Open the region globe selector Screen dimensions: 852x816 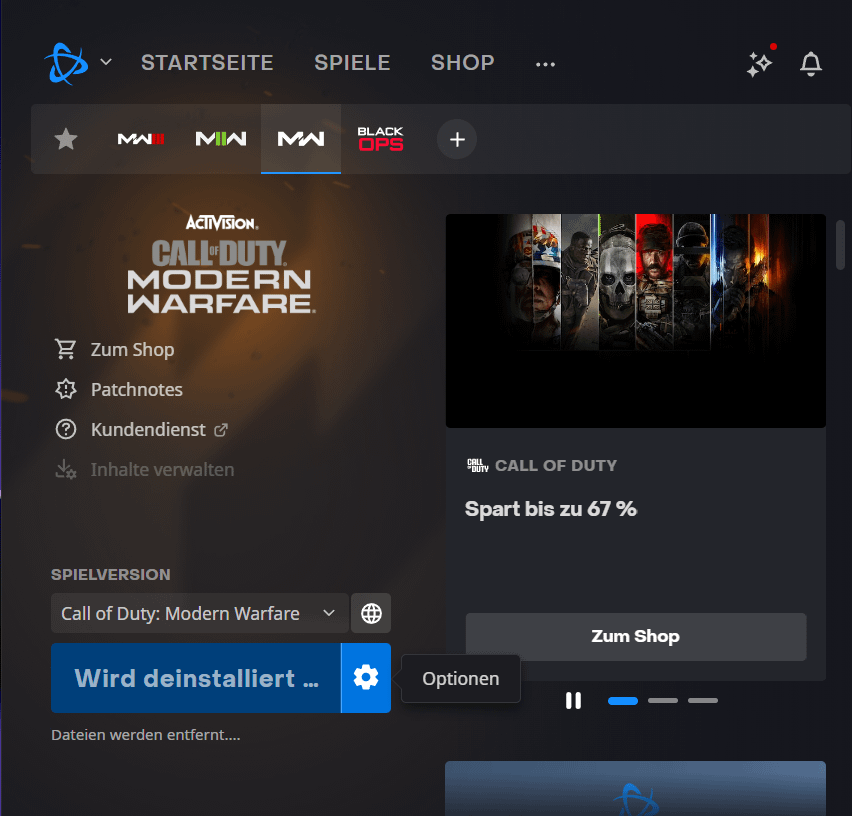371,613
